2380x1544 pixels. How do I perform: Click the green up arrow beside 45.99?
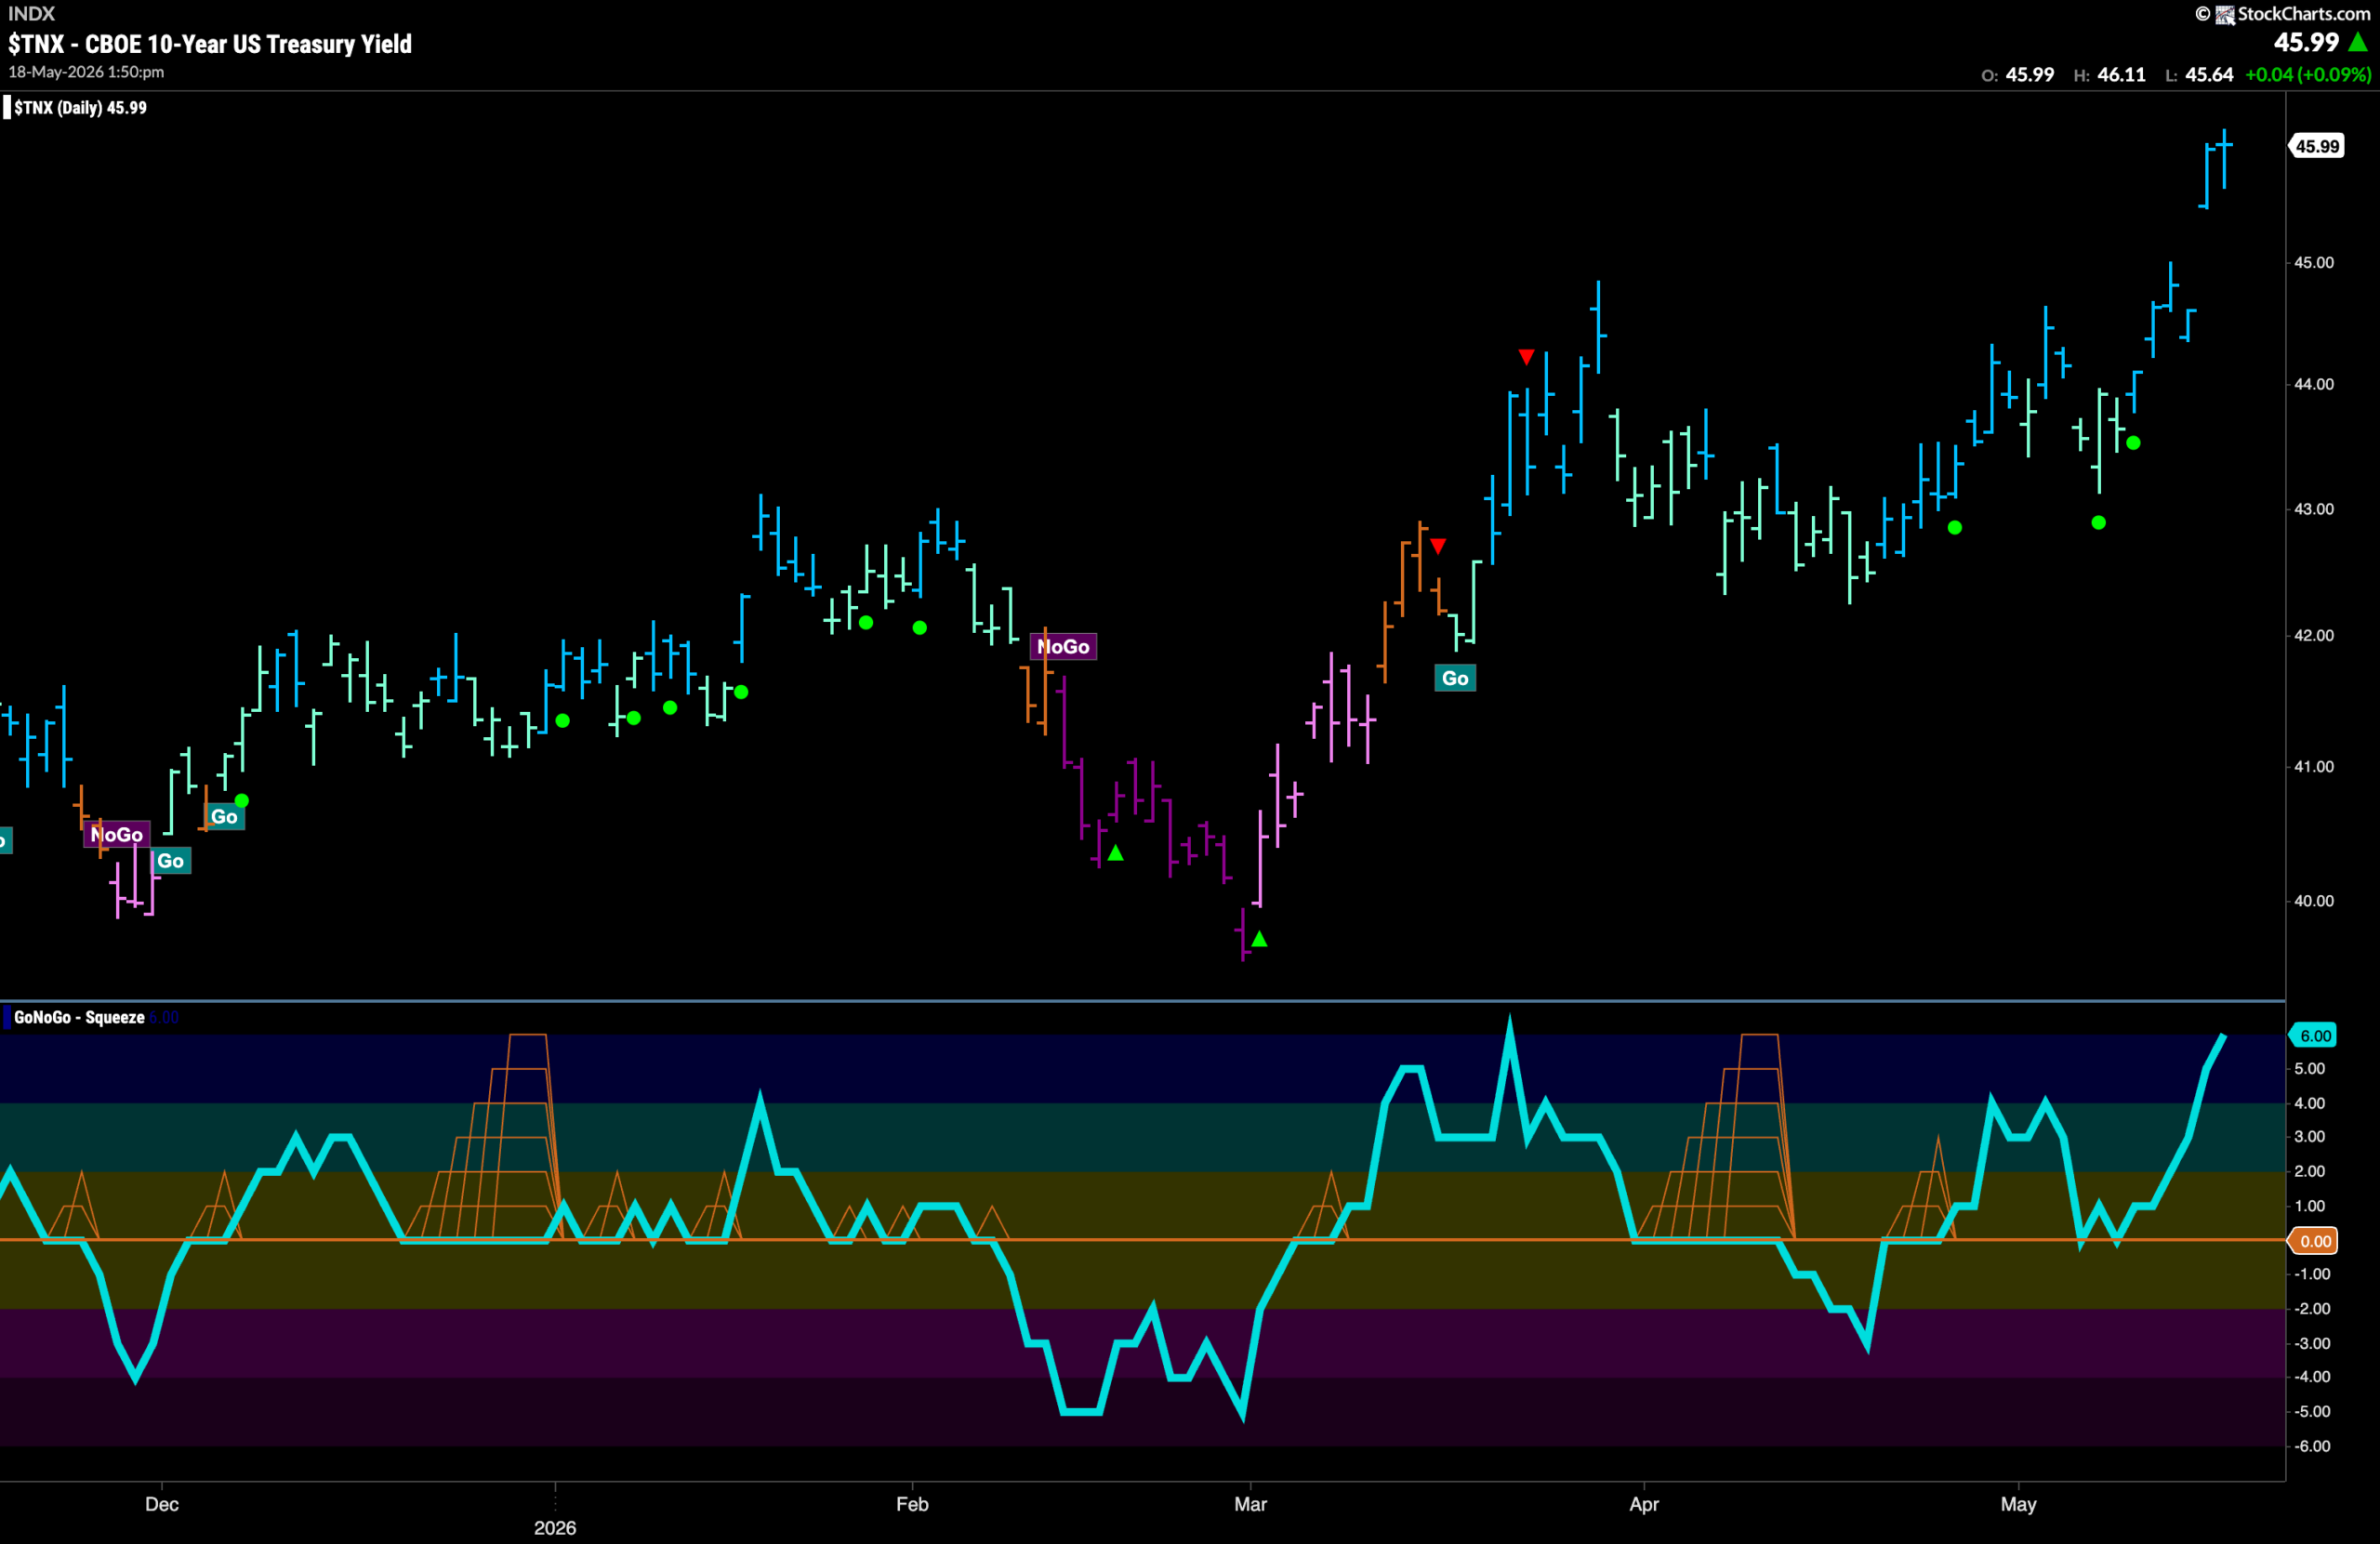click(2358, 42)
